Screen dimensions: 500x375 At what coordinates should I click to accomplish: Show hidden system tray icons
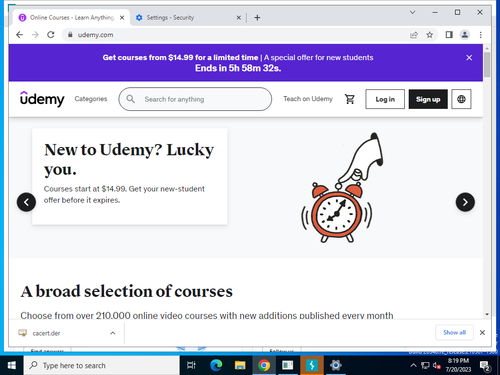tap(413, 365)
